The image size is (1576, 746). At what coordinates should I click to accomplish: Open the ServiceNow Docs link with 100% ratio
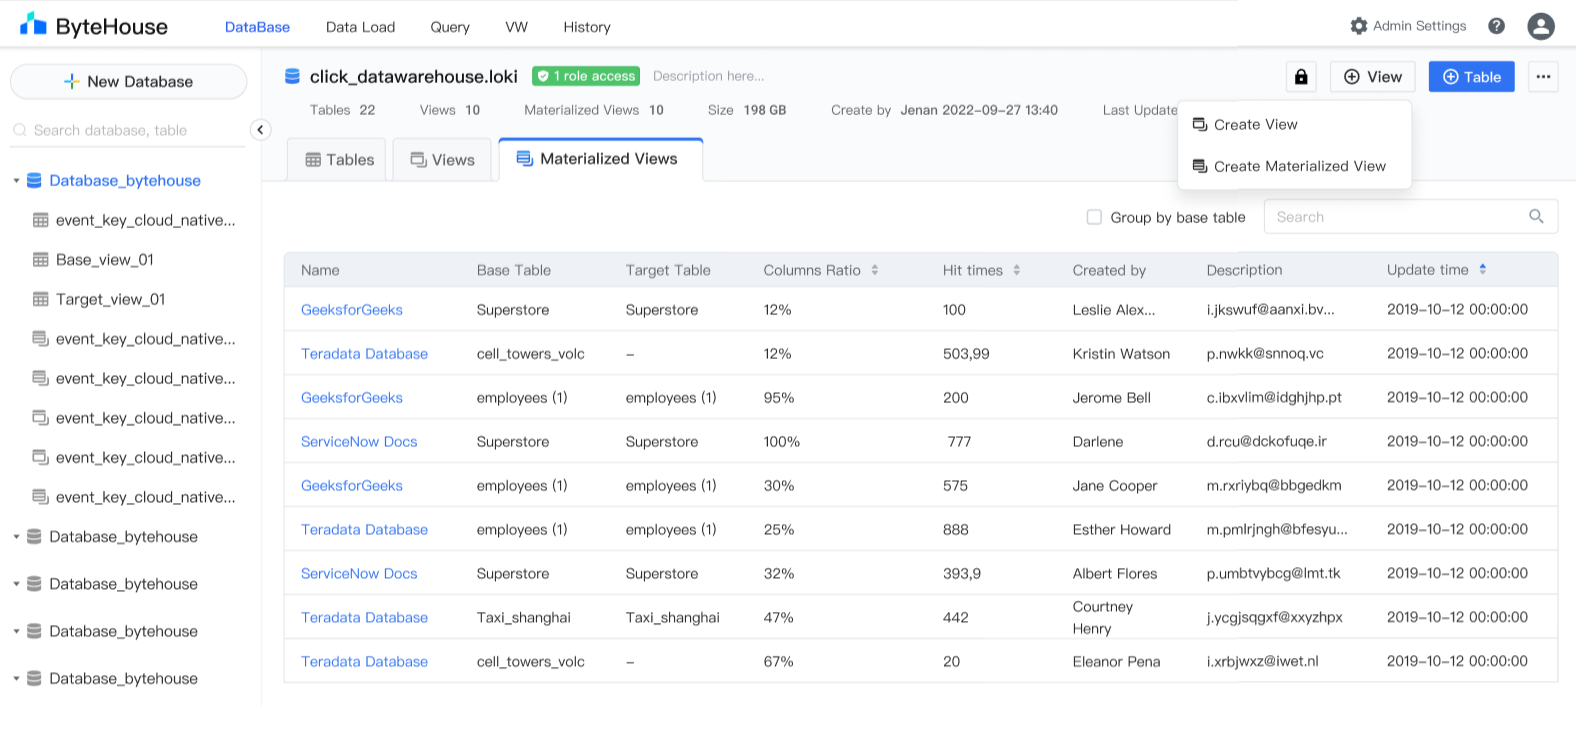pyautogui.click(x=359, y=442)
